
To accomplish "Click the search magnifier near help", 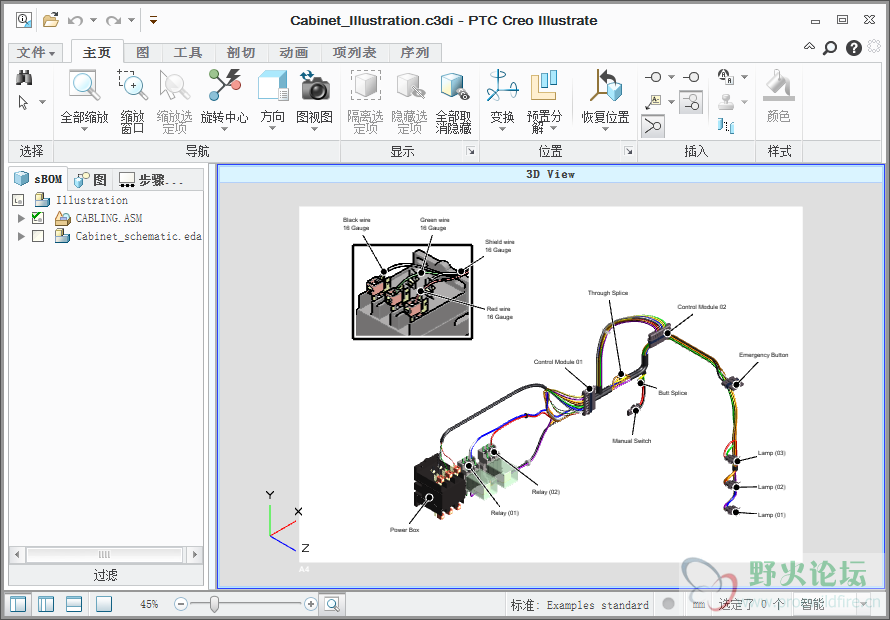I will (830, 48).
